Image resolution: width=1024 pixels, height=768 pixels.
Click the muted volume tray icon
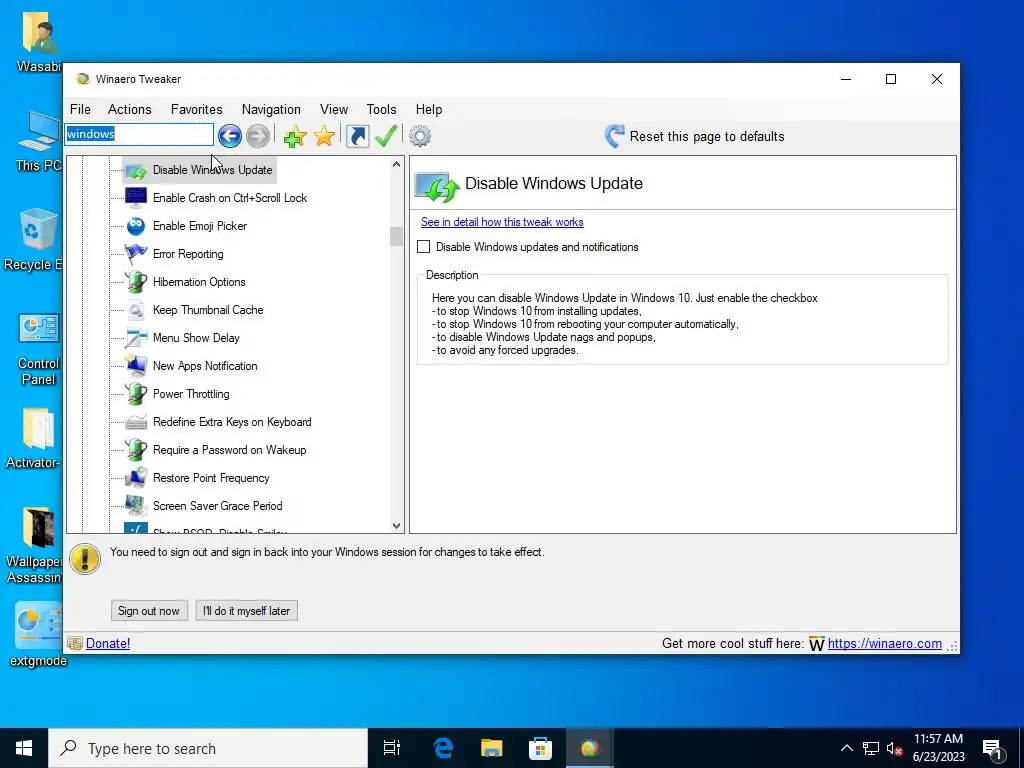point(894,748)
